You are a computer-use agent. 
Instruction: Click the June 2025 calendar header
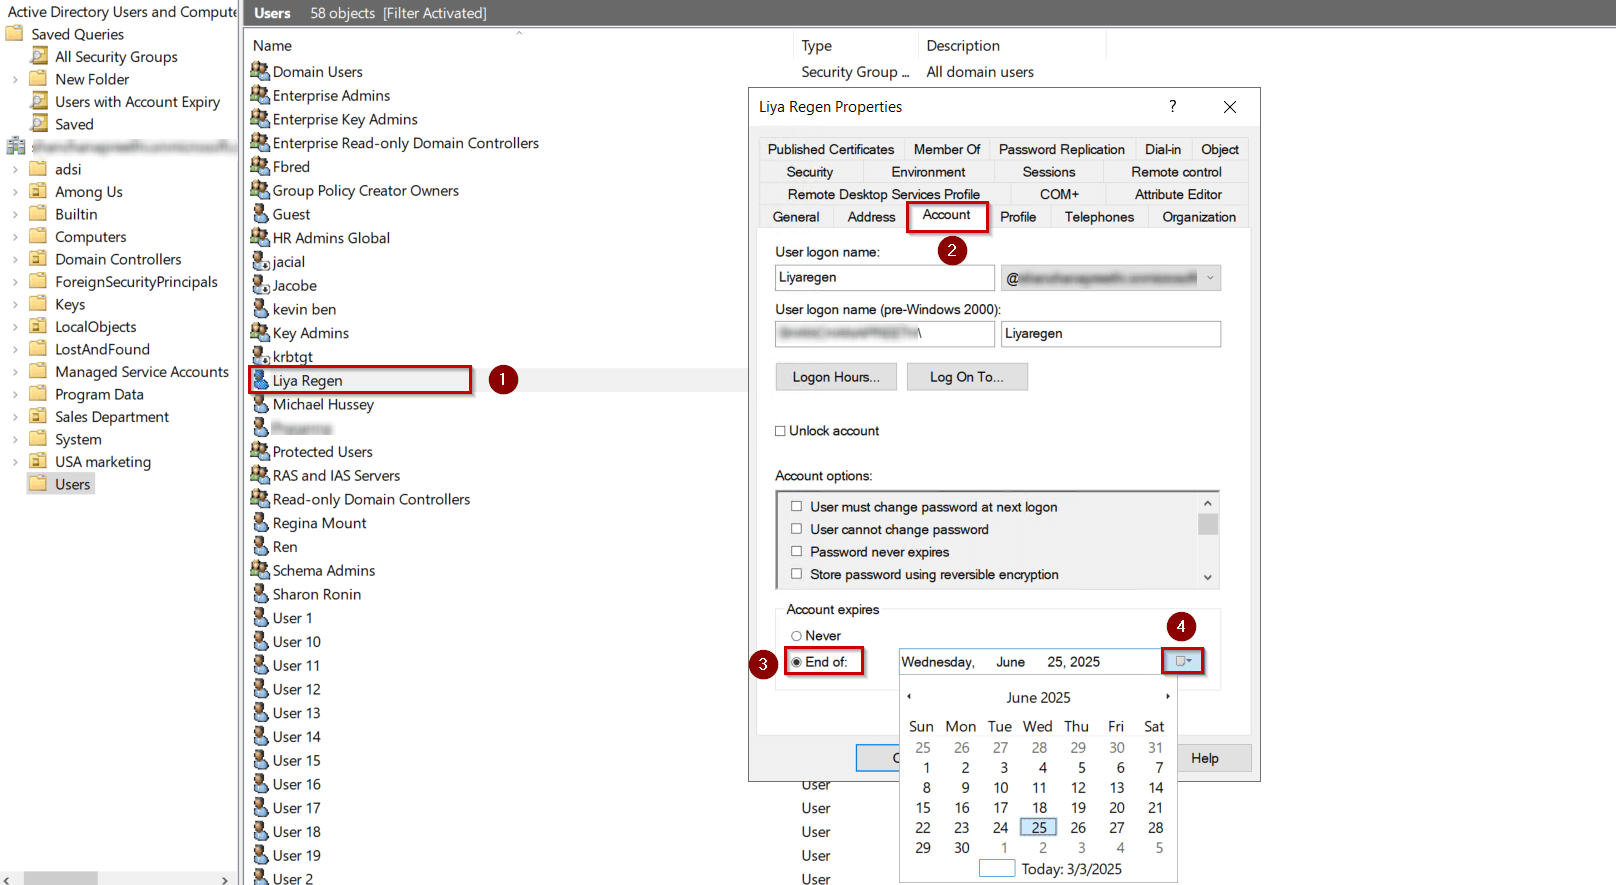click(x=1038, y=697)
